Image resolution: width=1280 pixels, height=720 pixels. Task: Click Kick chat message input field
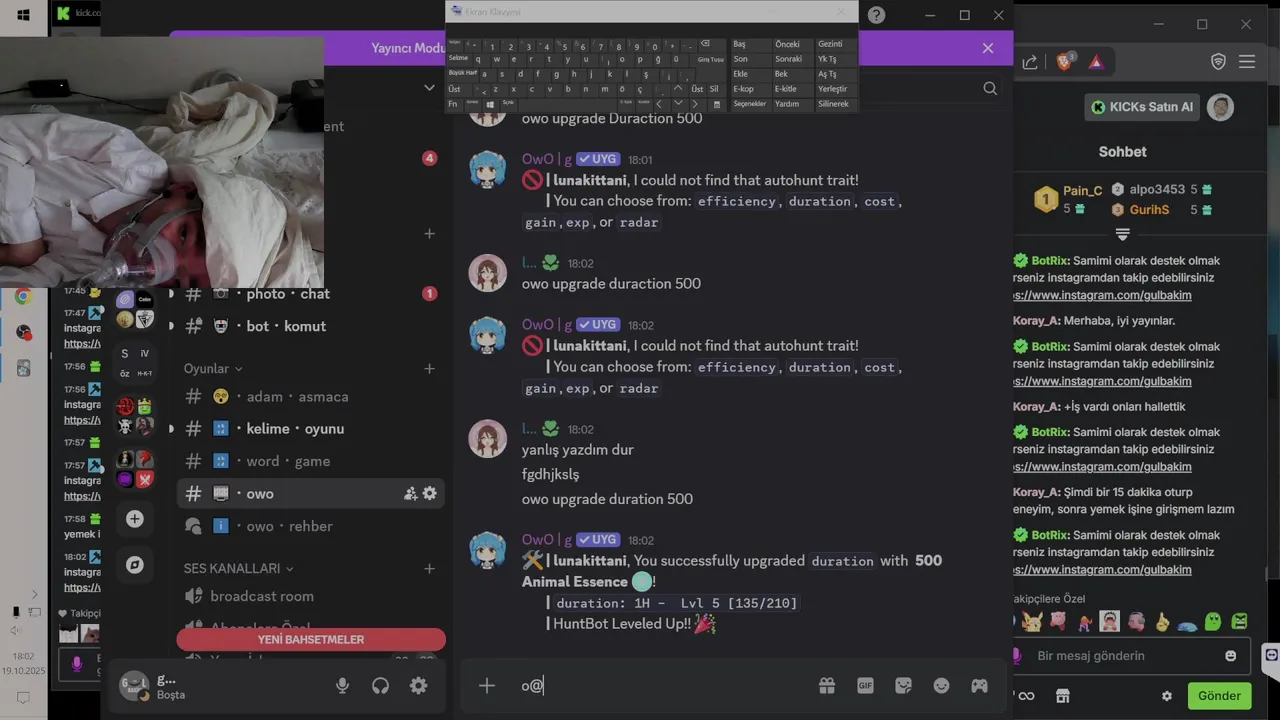(x=1118, y=656)
